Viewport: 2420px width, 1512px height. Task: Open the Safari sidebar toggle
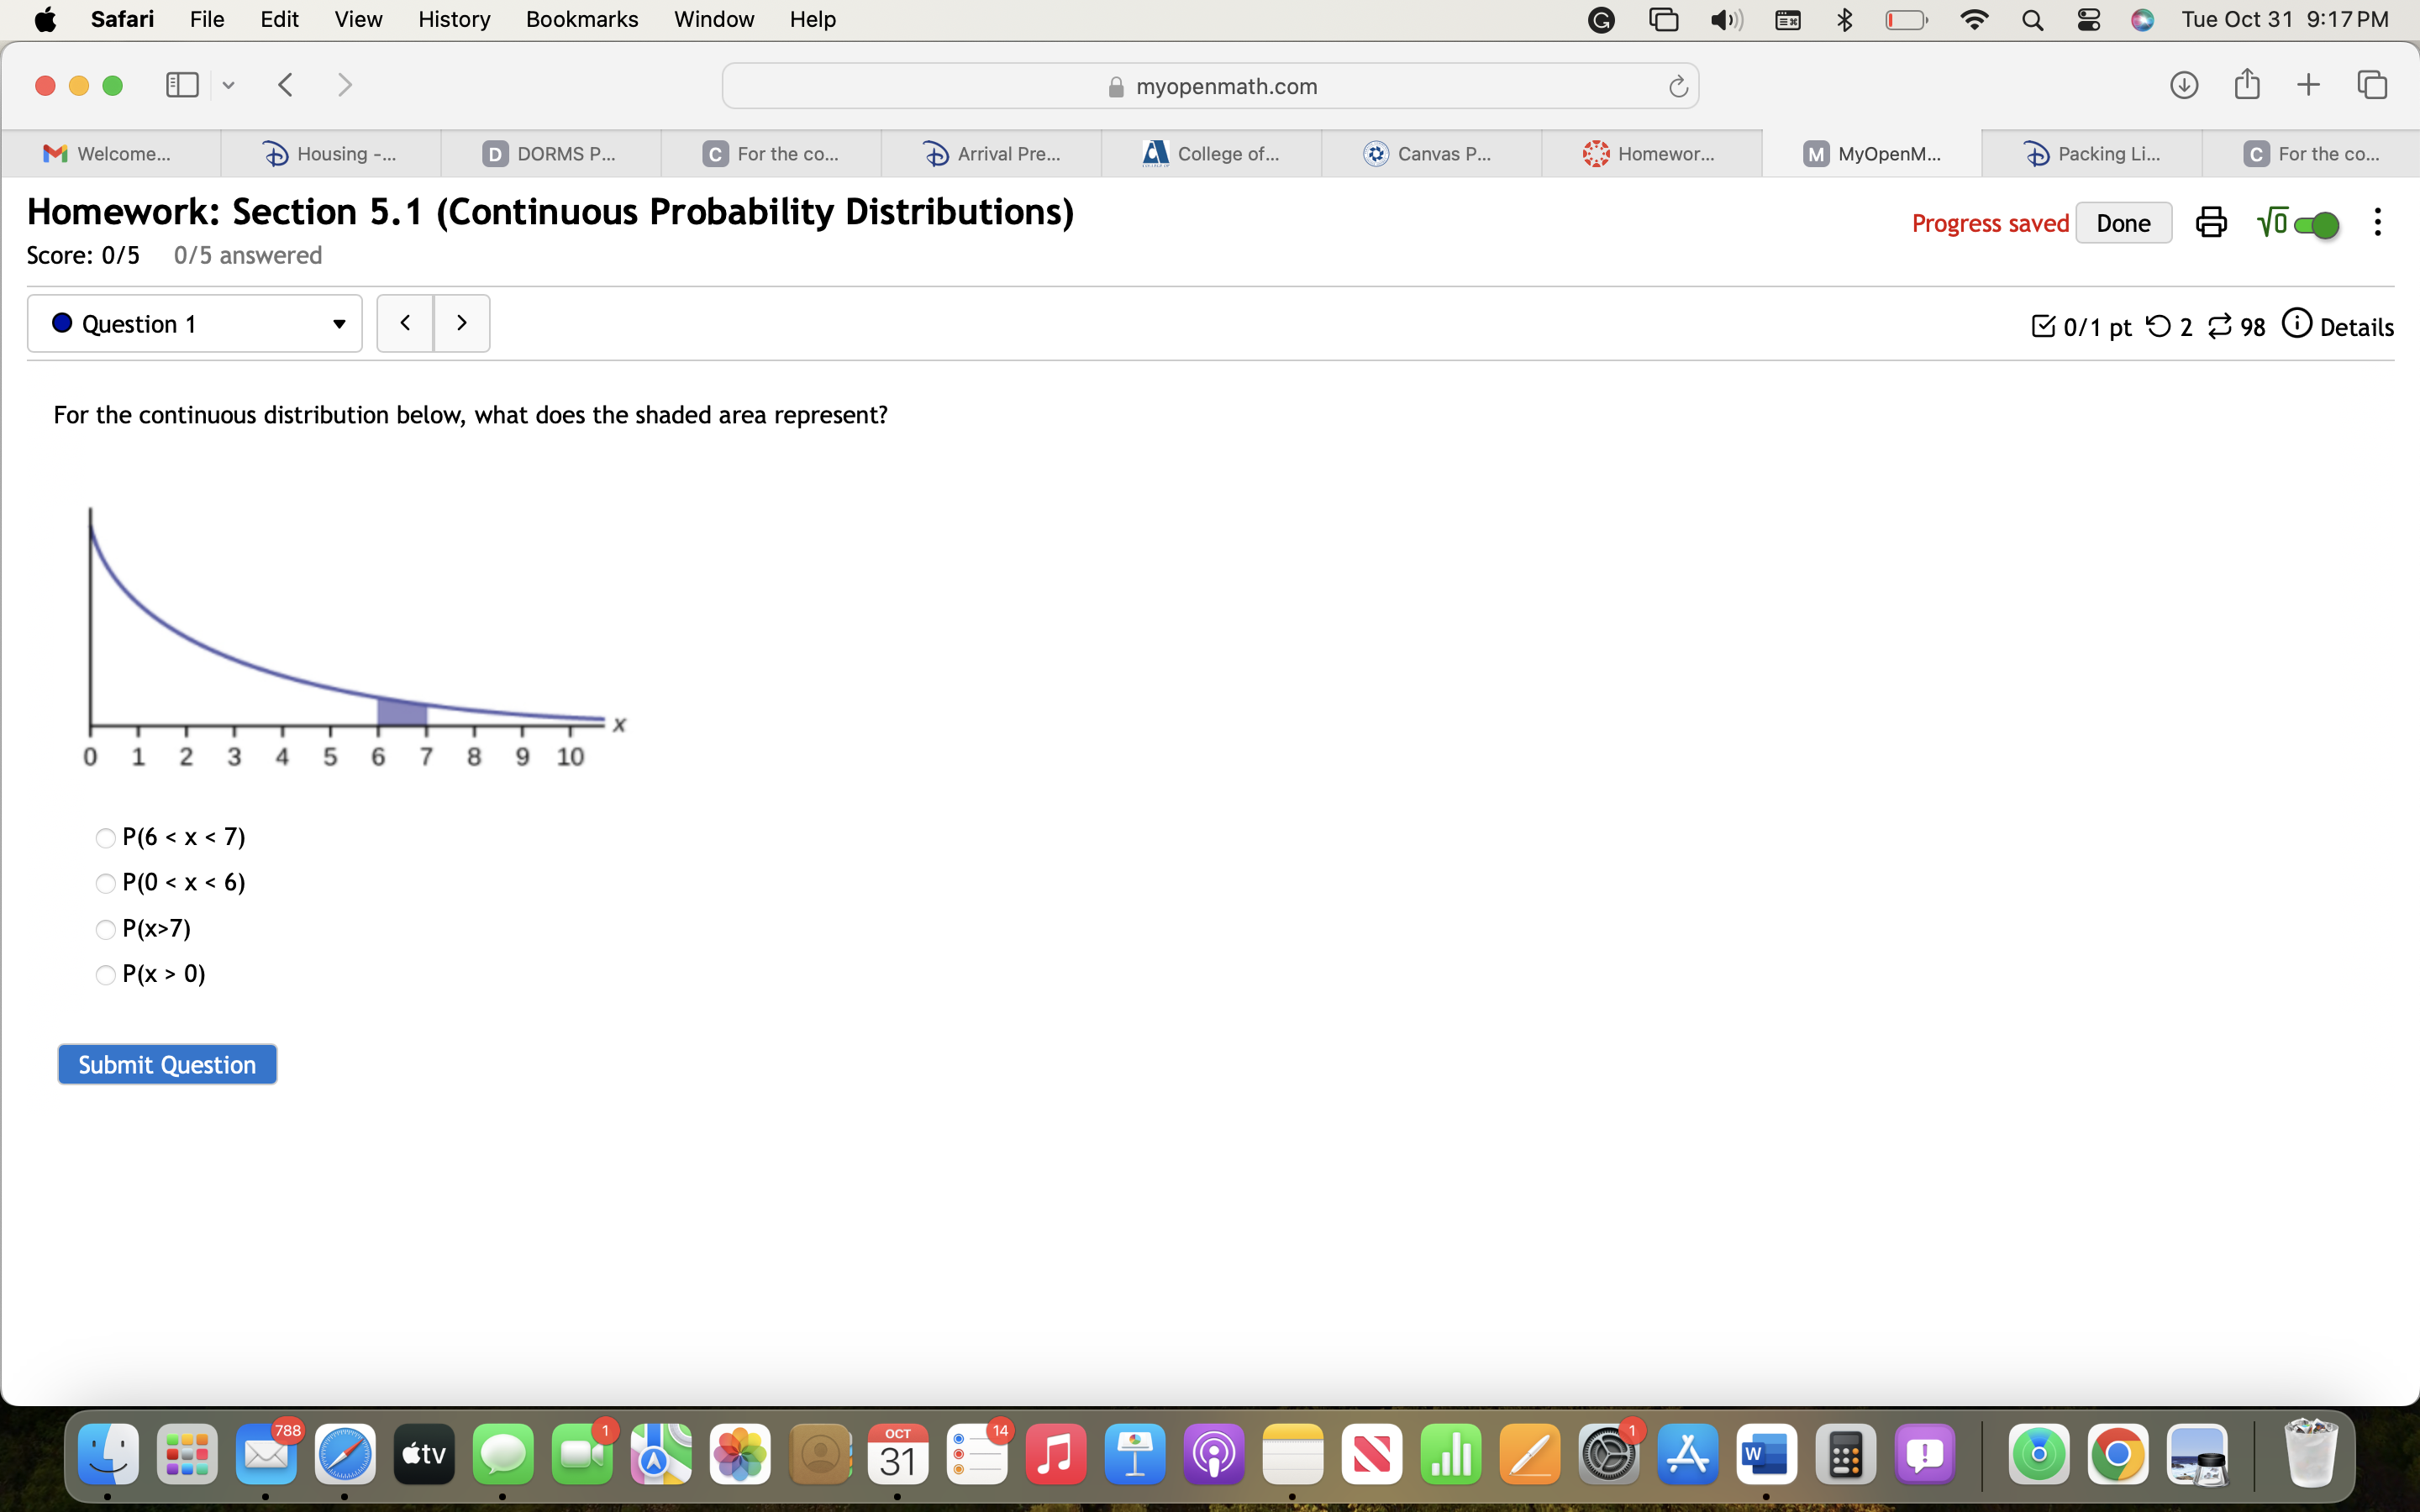[181, 85]
